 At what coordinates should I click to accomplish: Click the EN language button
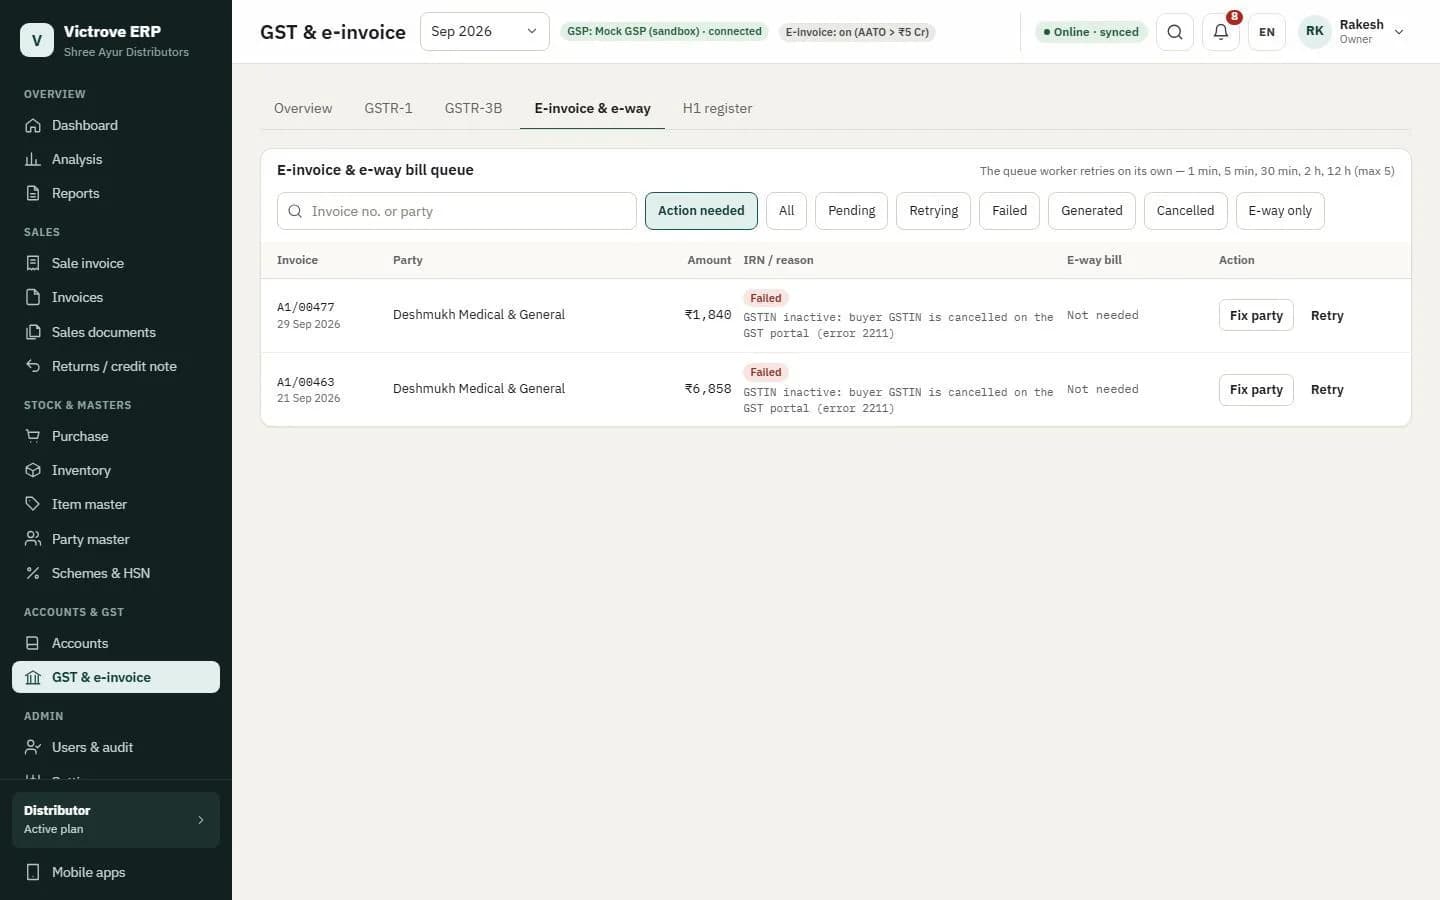(1267, 32)
